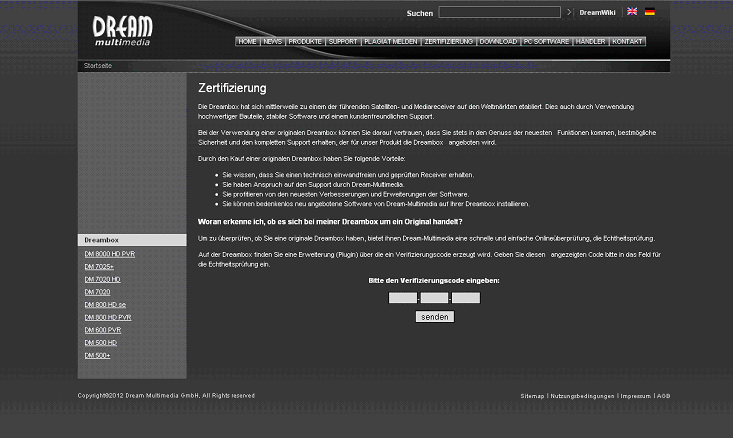Open the Impressum footer link
This screenshot has width=733, height=438.
click(x=635, y=396)
